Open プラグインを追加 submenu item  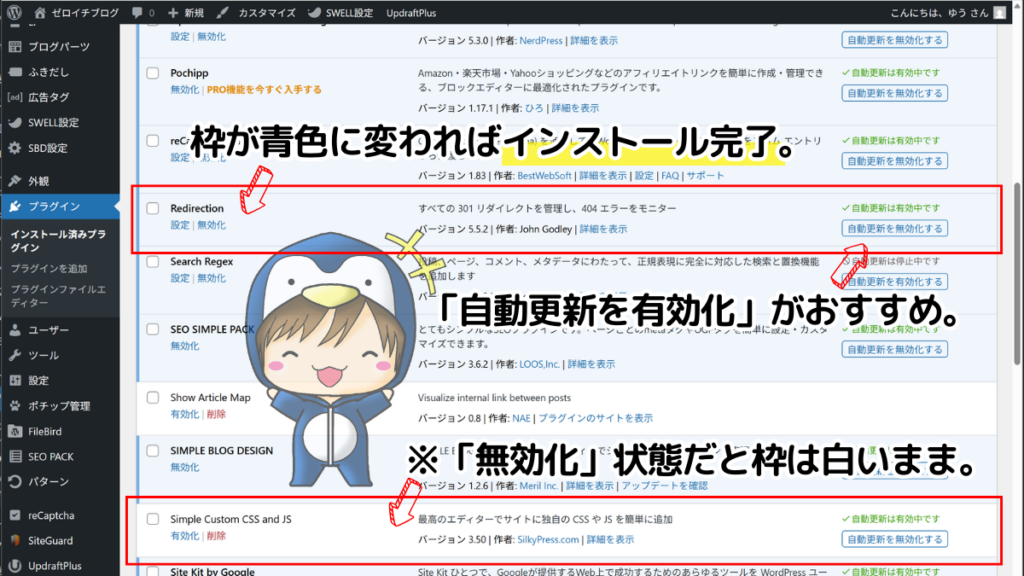click(x=49, y=268)
